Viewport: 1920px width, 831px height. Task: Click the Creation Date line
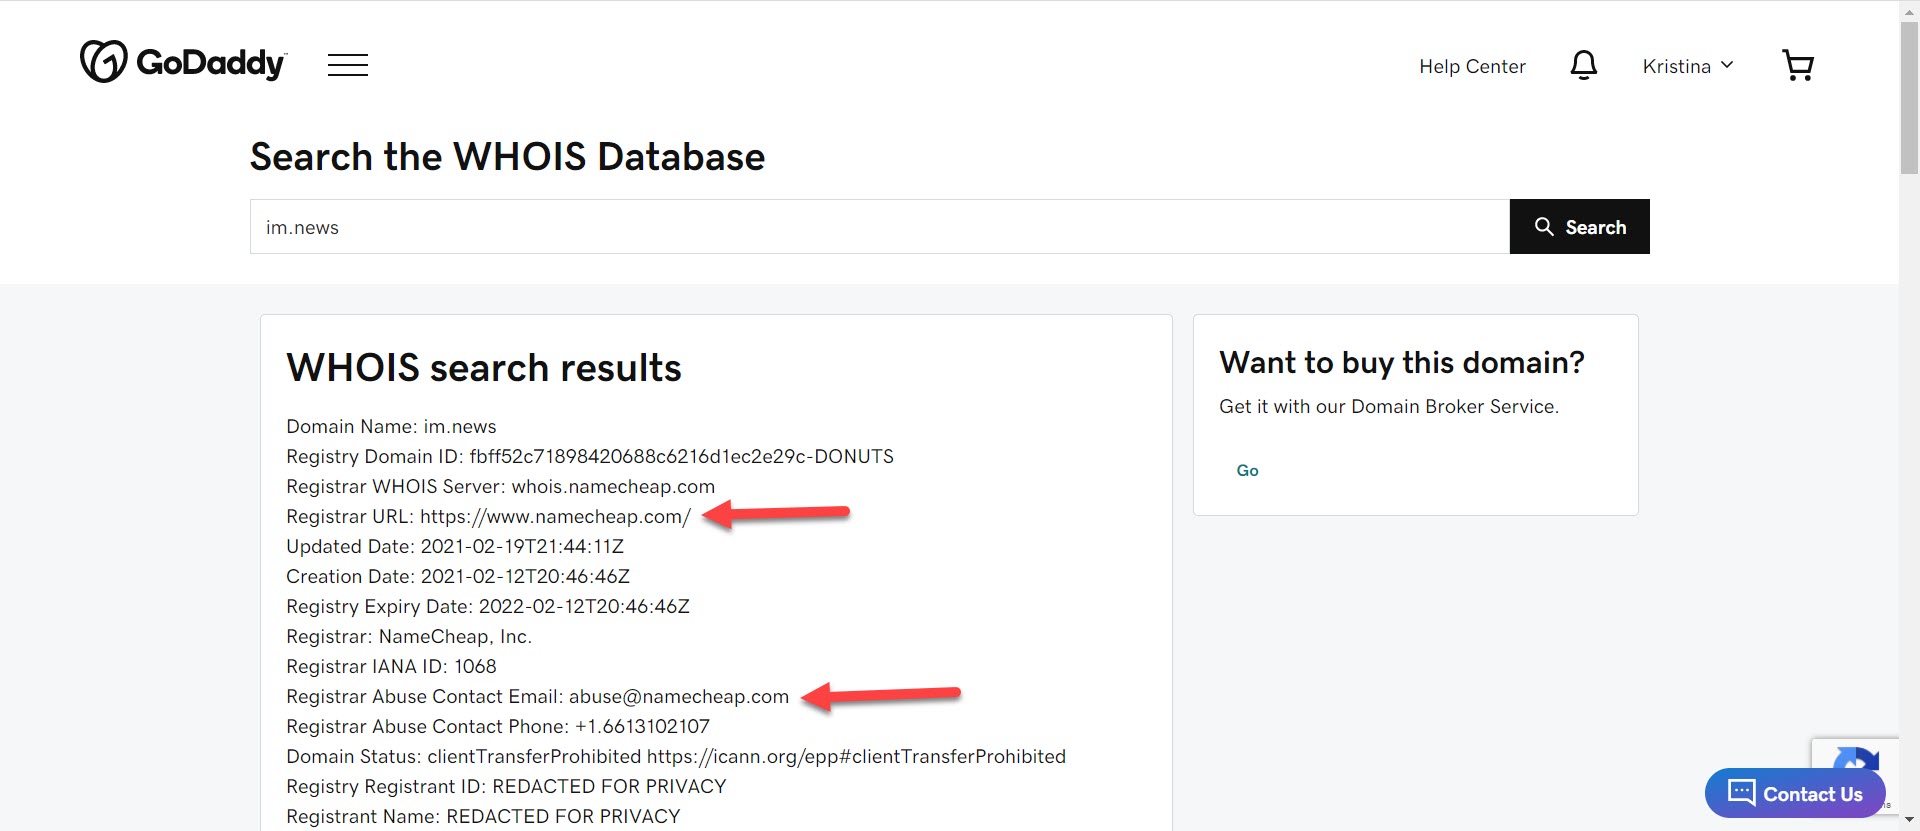458,576
